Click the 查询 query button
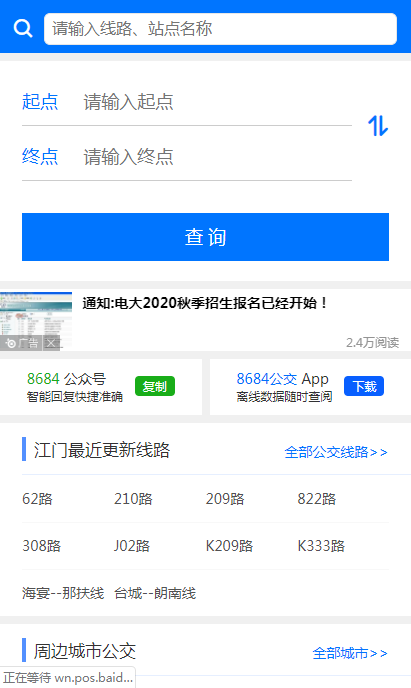Image resolution: width=411 pixels, height=688 pixels. tap(205, 237)
